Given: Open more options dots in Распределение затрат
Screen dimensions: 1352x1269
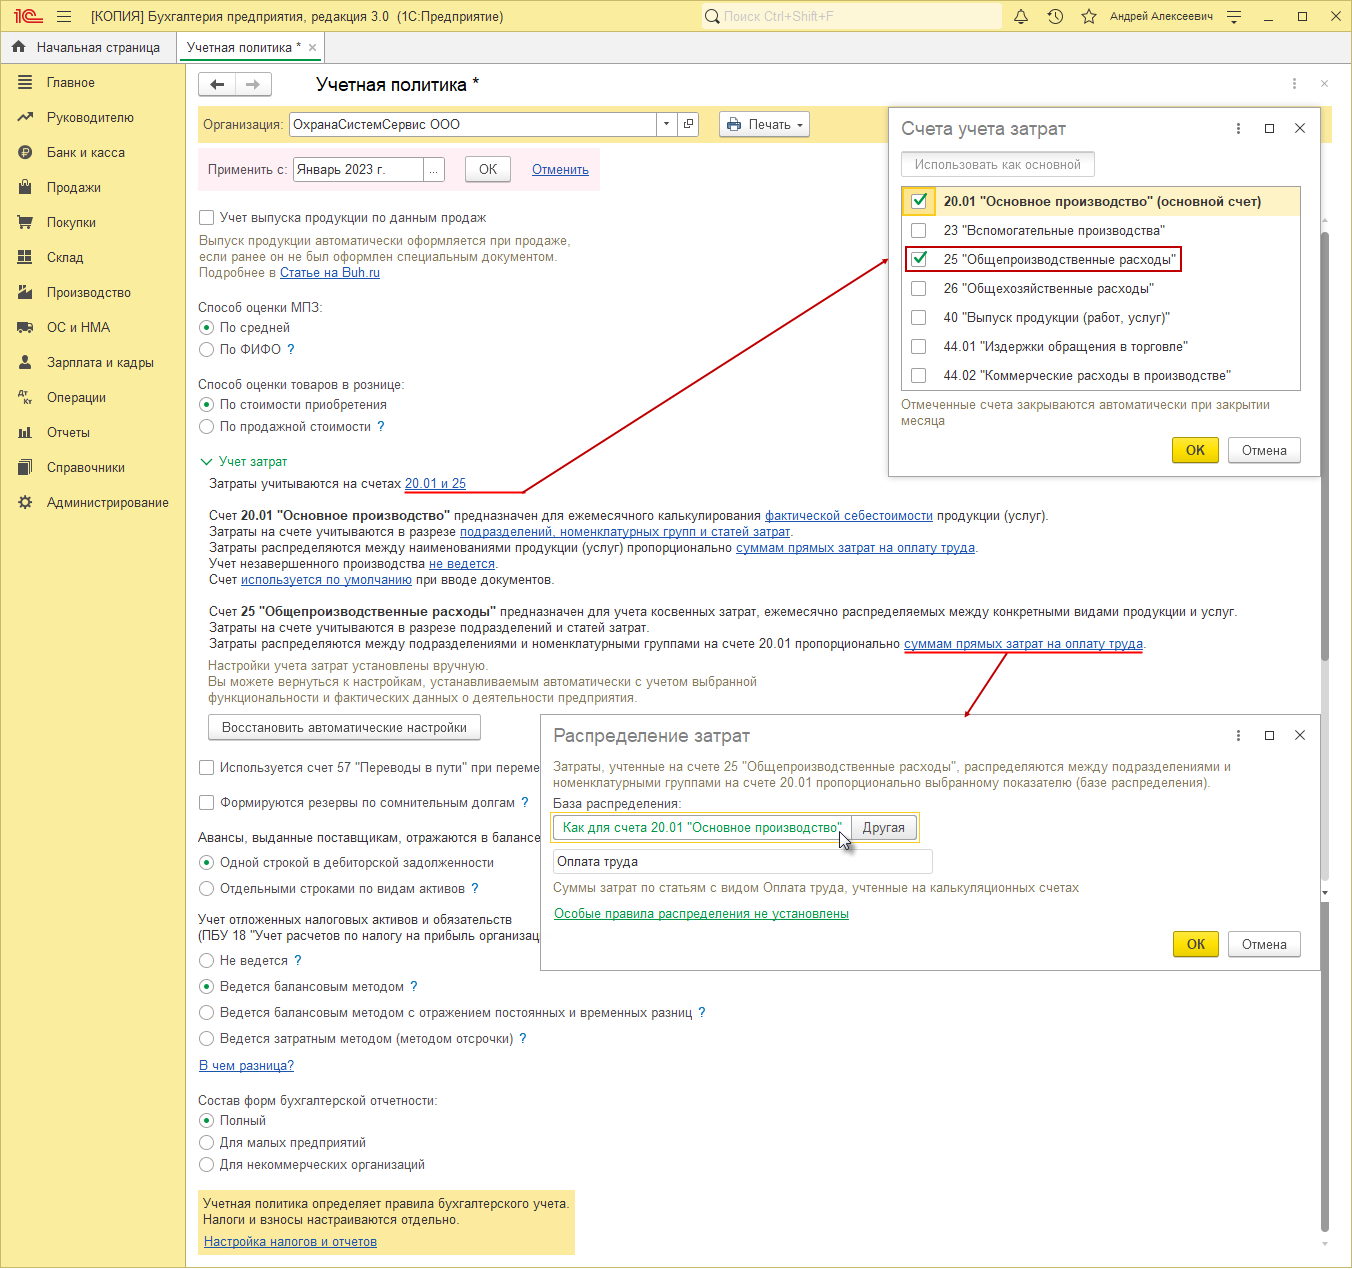Looking at the screenshot, I should pyautogui.click(x=1238, y=735).
